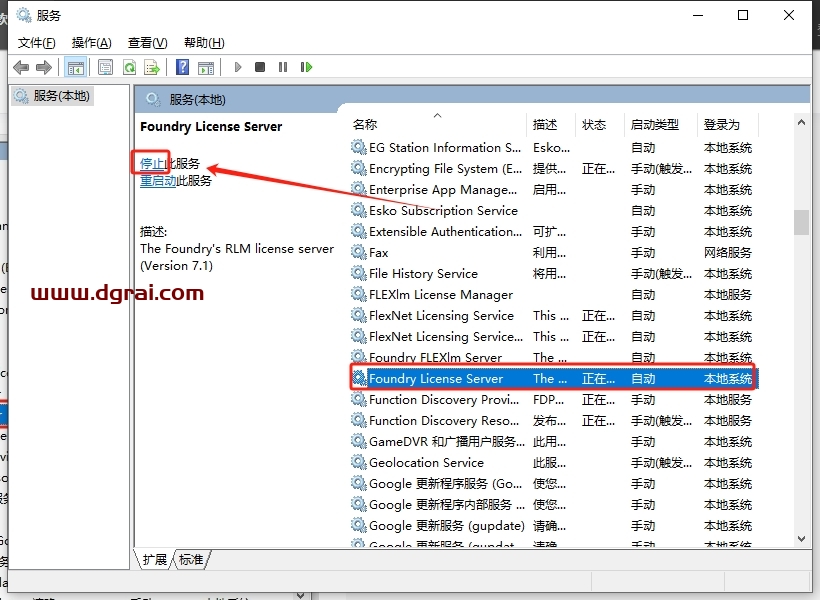820x600 pixels.
Task: Click gear icon of Esko Subscription Service
Action: click(x=358, y=210)
